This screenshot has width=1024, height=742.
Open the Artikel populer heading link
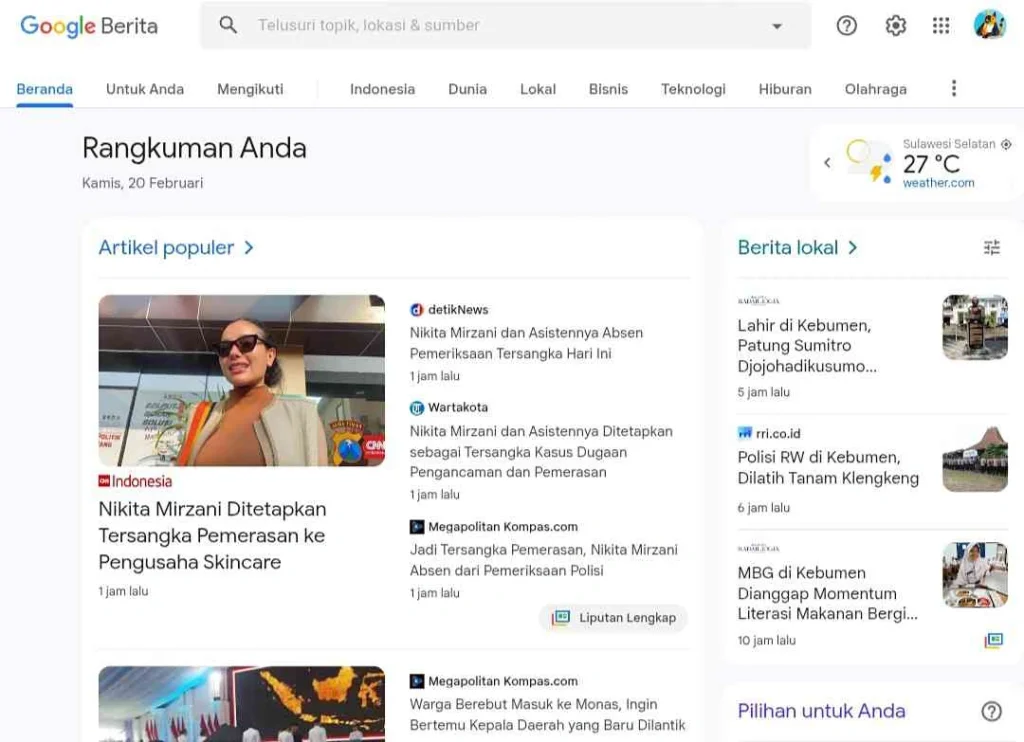coord(166,248)
